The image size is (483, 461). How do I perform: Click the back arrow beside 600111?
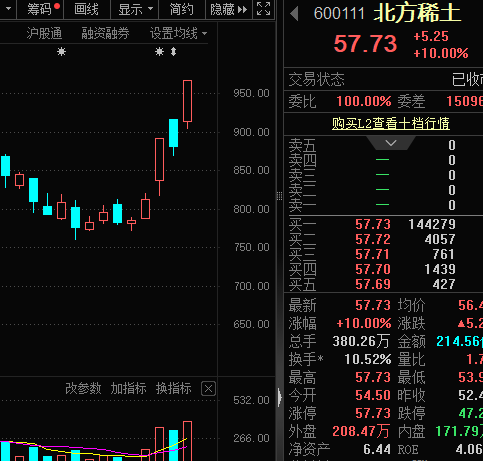[294, 14]
